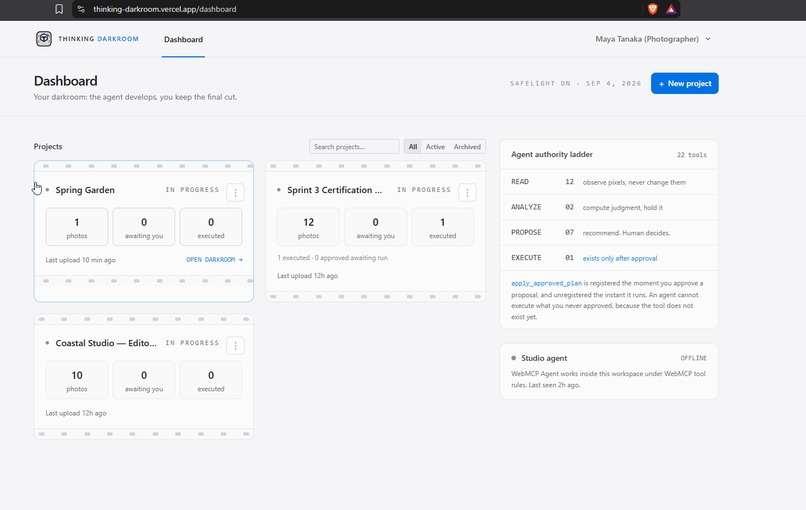The image size is (806, 510).
Task: Open Coastal Studio three-dot menu
Action: coord(235,345)
